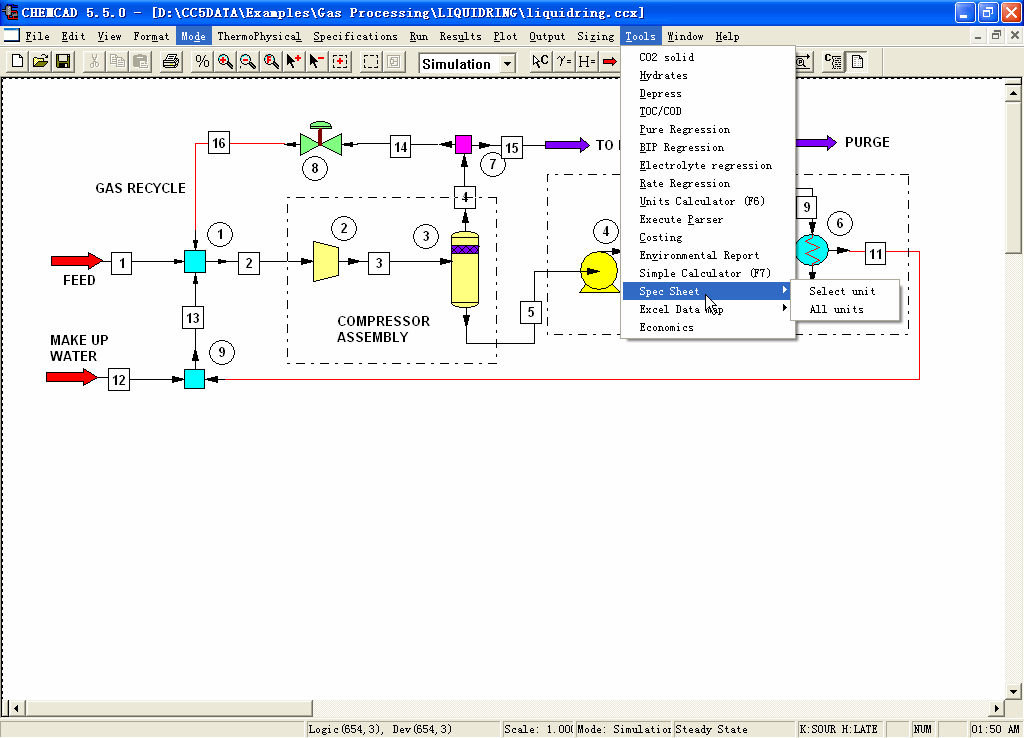Open the Edit menu
Image resolution: width=1024 pixels, height=738 pixels.
[73, 37]
